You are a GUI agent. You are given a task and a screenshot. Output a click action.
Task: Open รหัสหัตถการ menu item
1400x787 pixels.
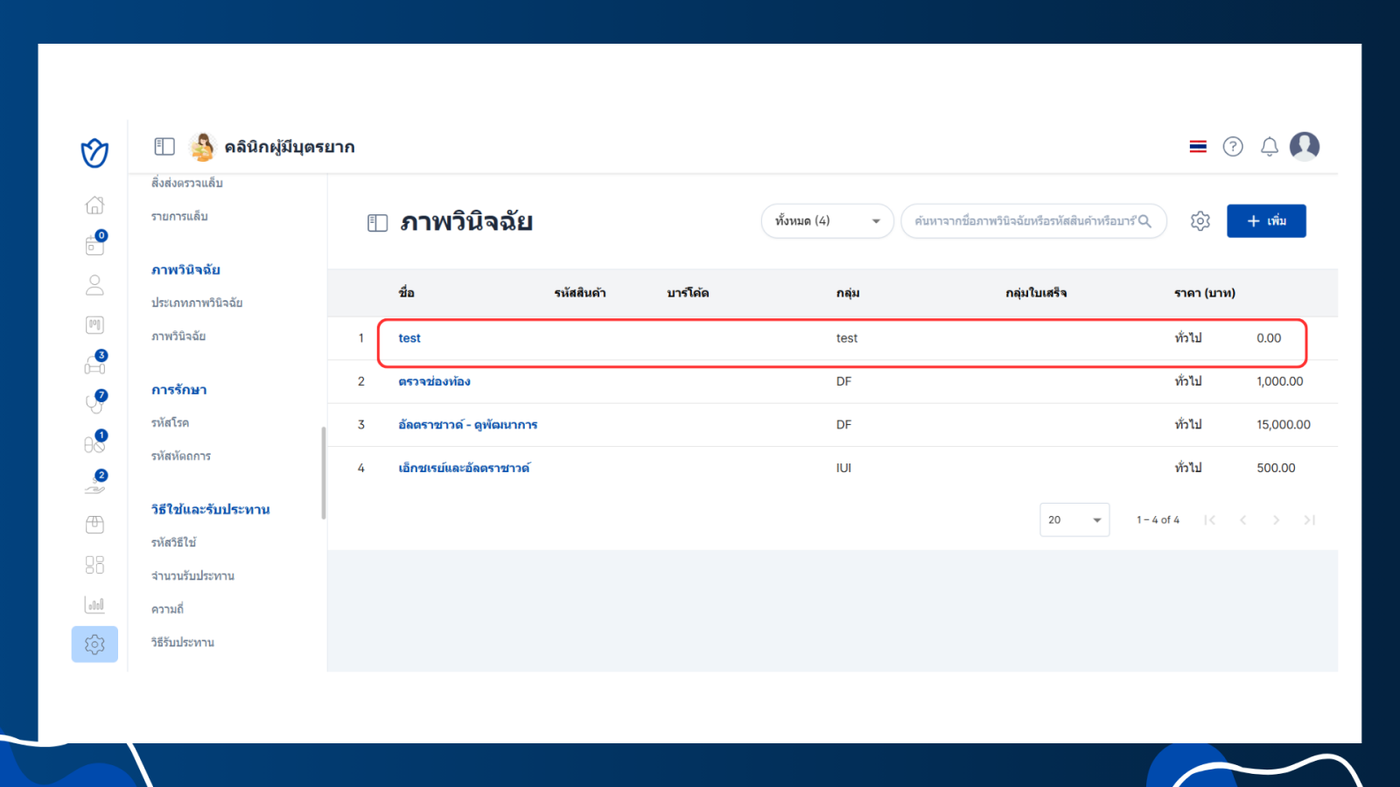click(181, 456)
